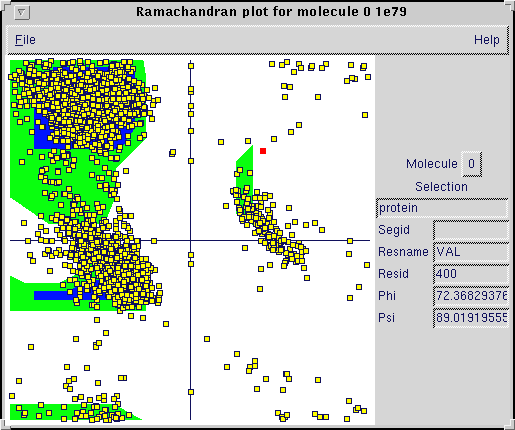515x430 pixels.
Task: Click the Phi value field
Action: tap(471, 296)
